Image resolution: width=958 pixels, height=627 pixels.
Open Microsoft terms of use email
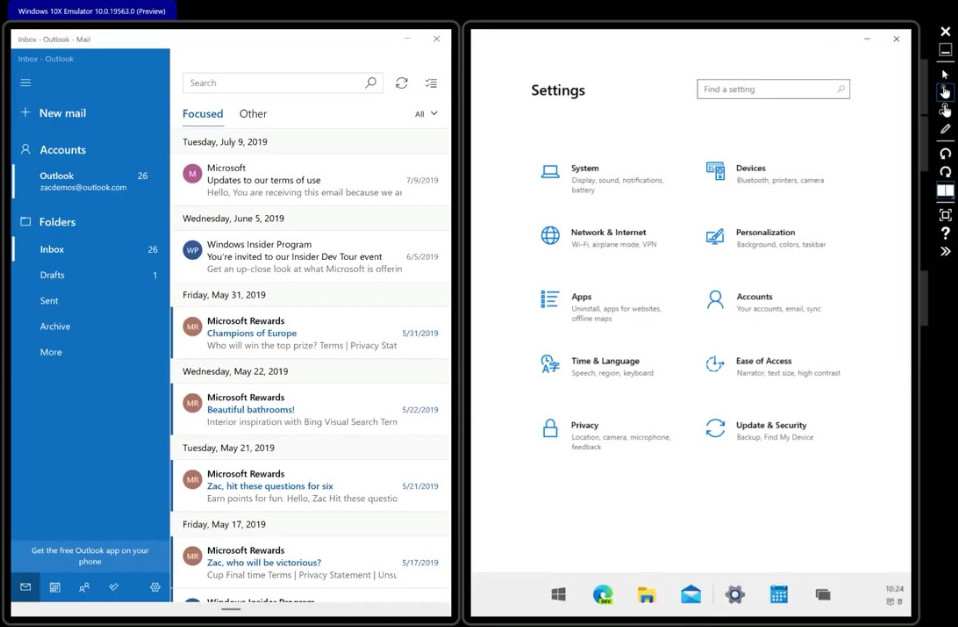coord(310,180)
